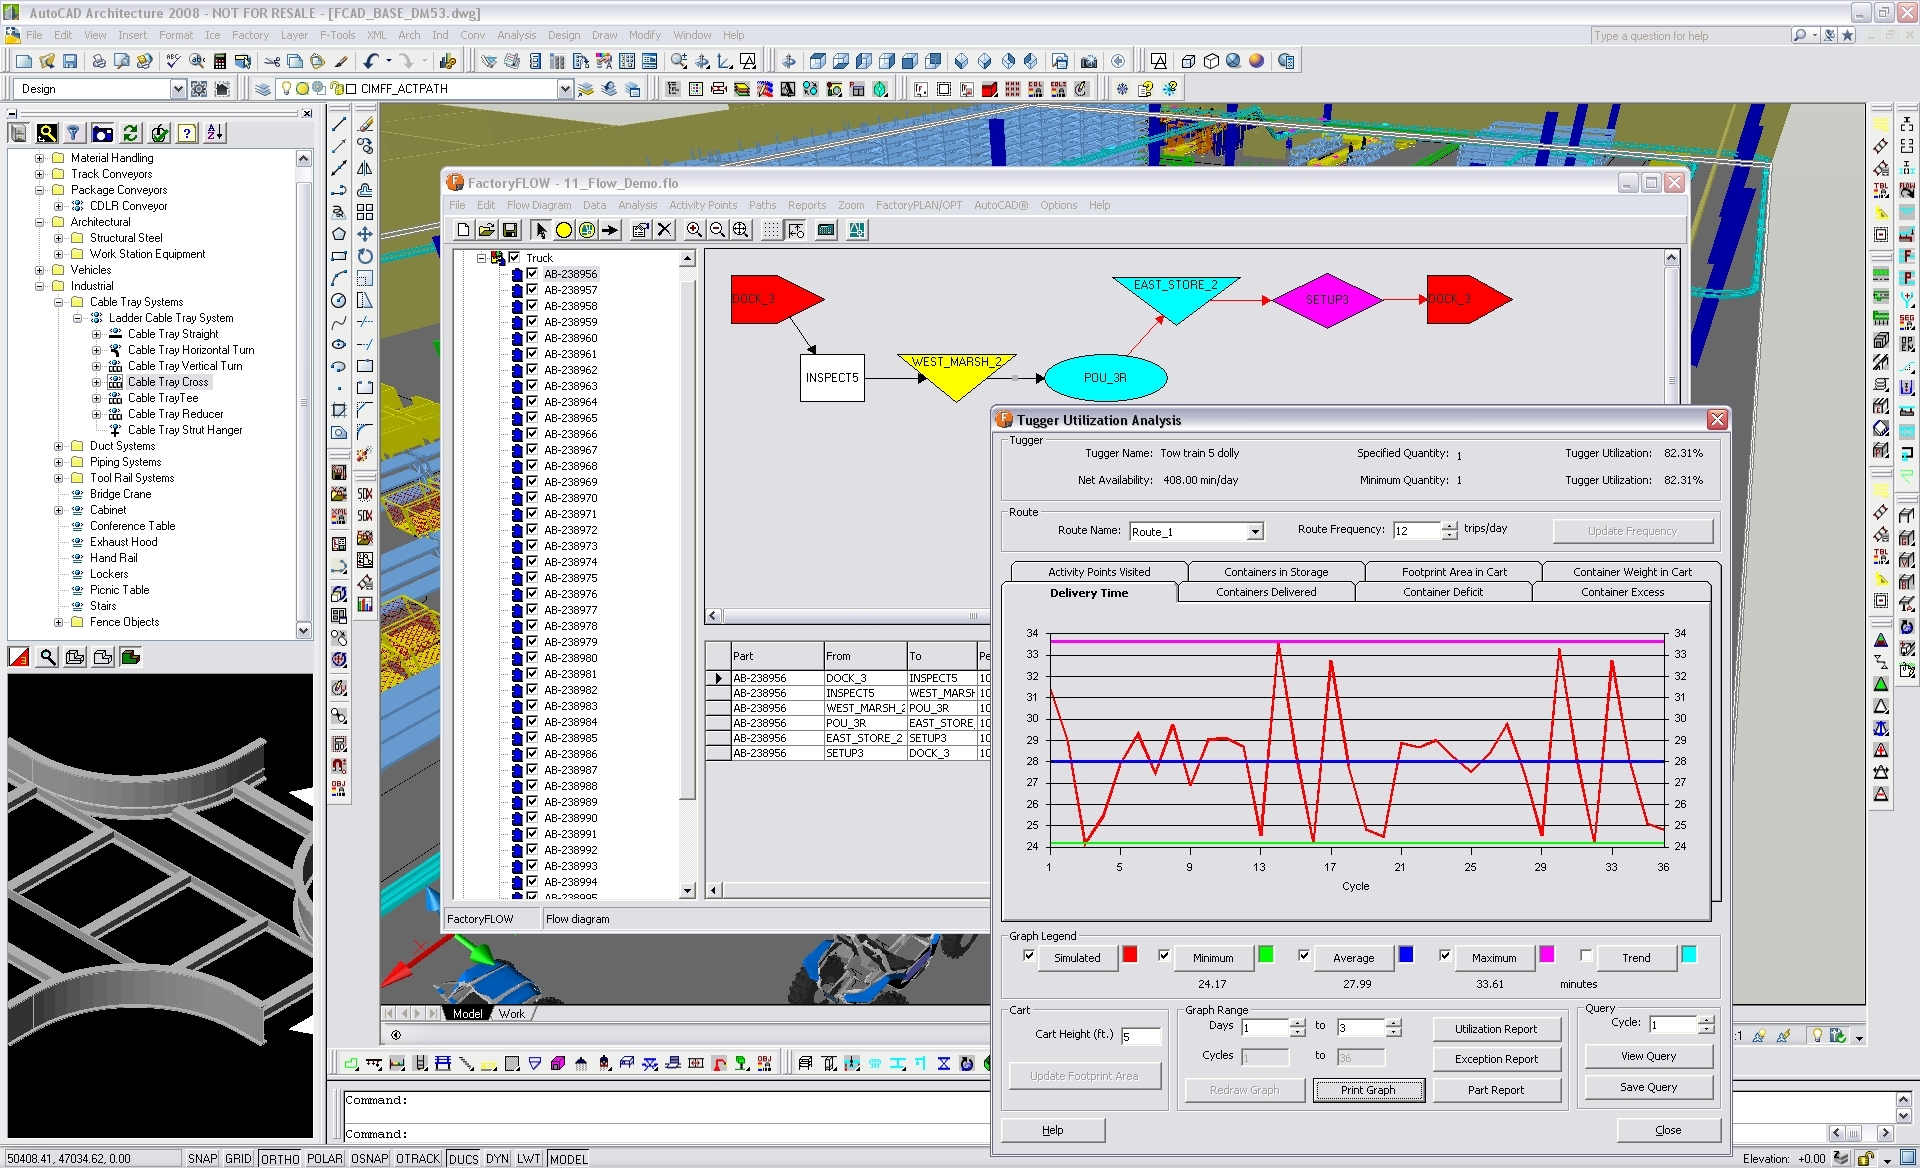Increase Route Frequency with up stepper
Screen dimensions: 1920x1168
(1450, 526)
